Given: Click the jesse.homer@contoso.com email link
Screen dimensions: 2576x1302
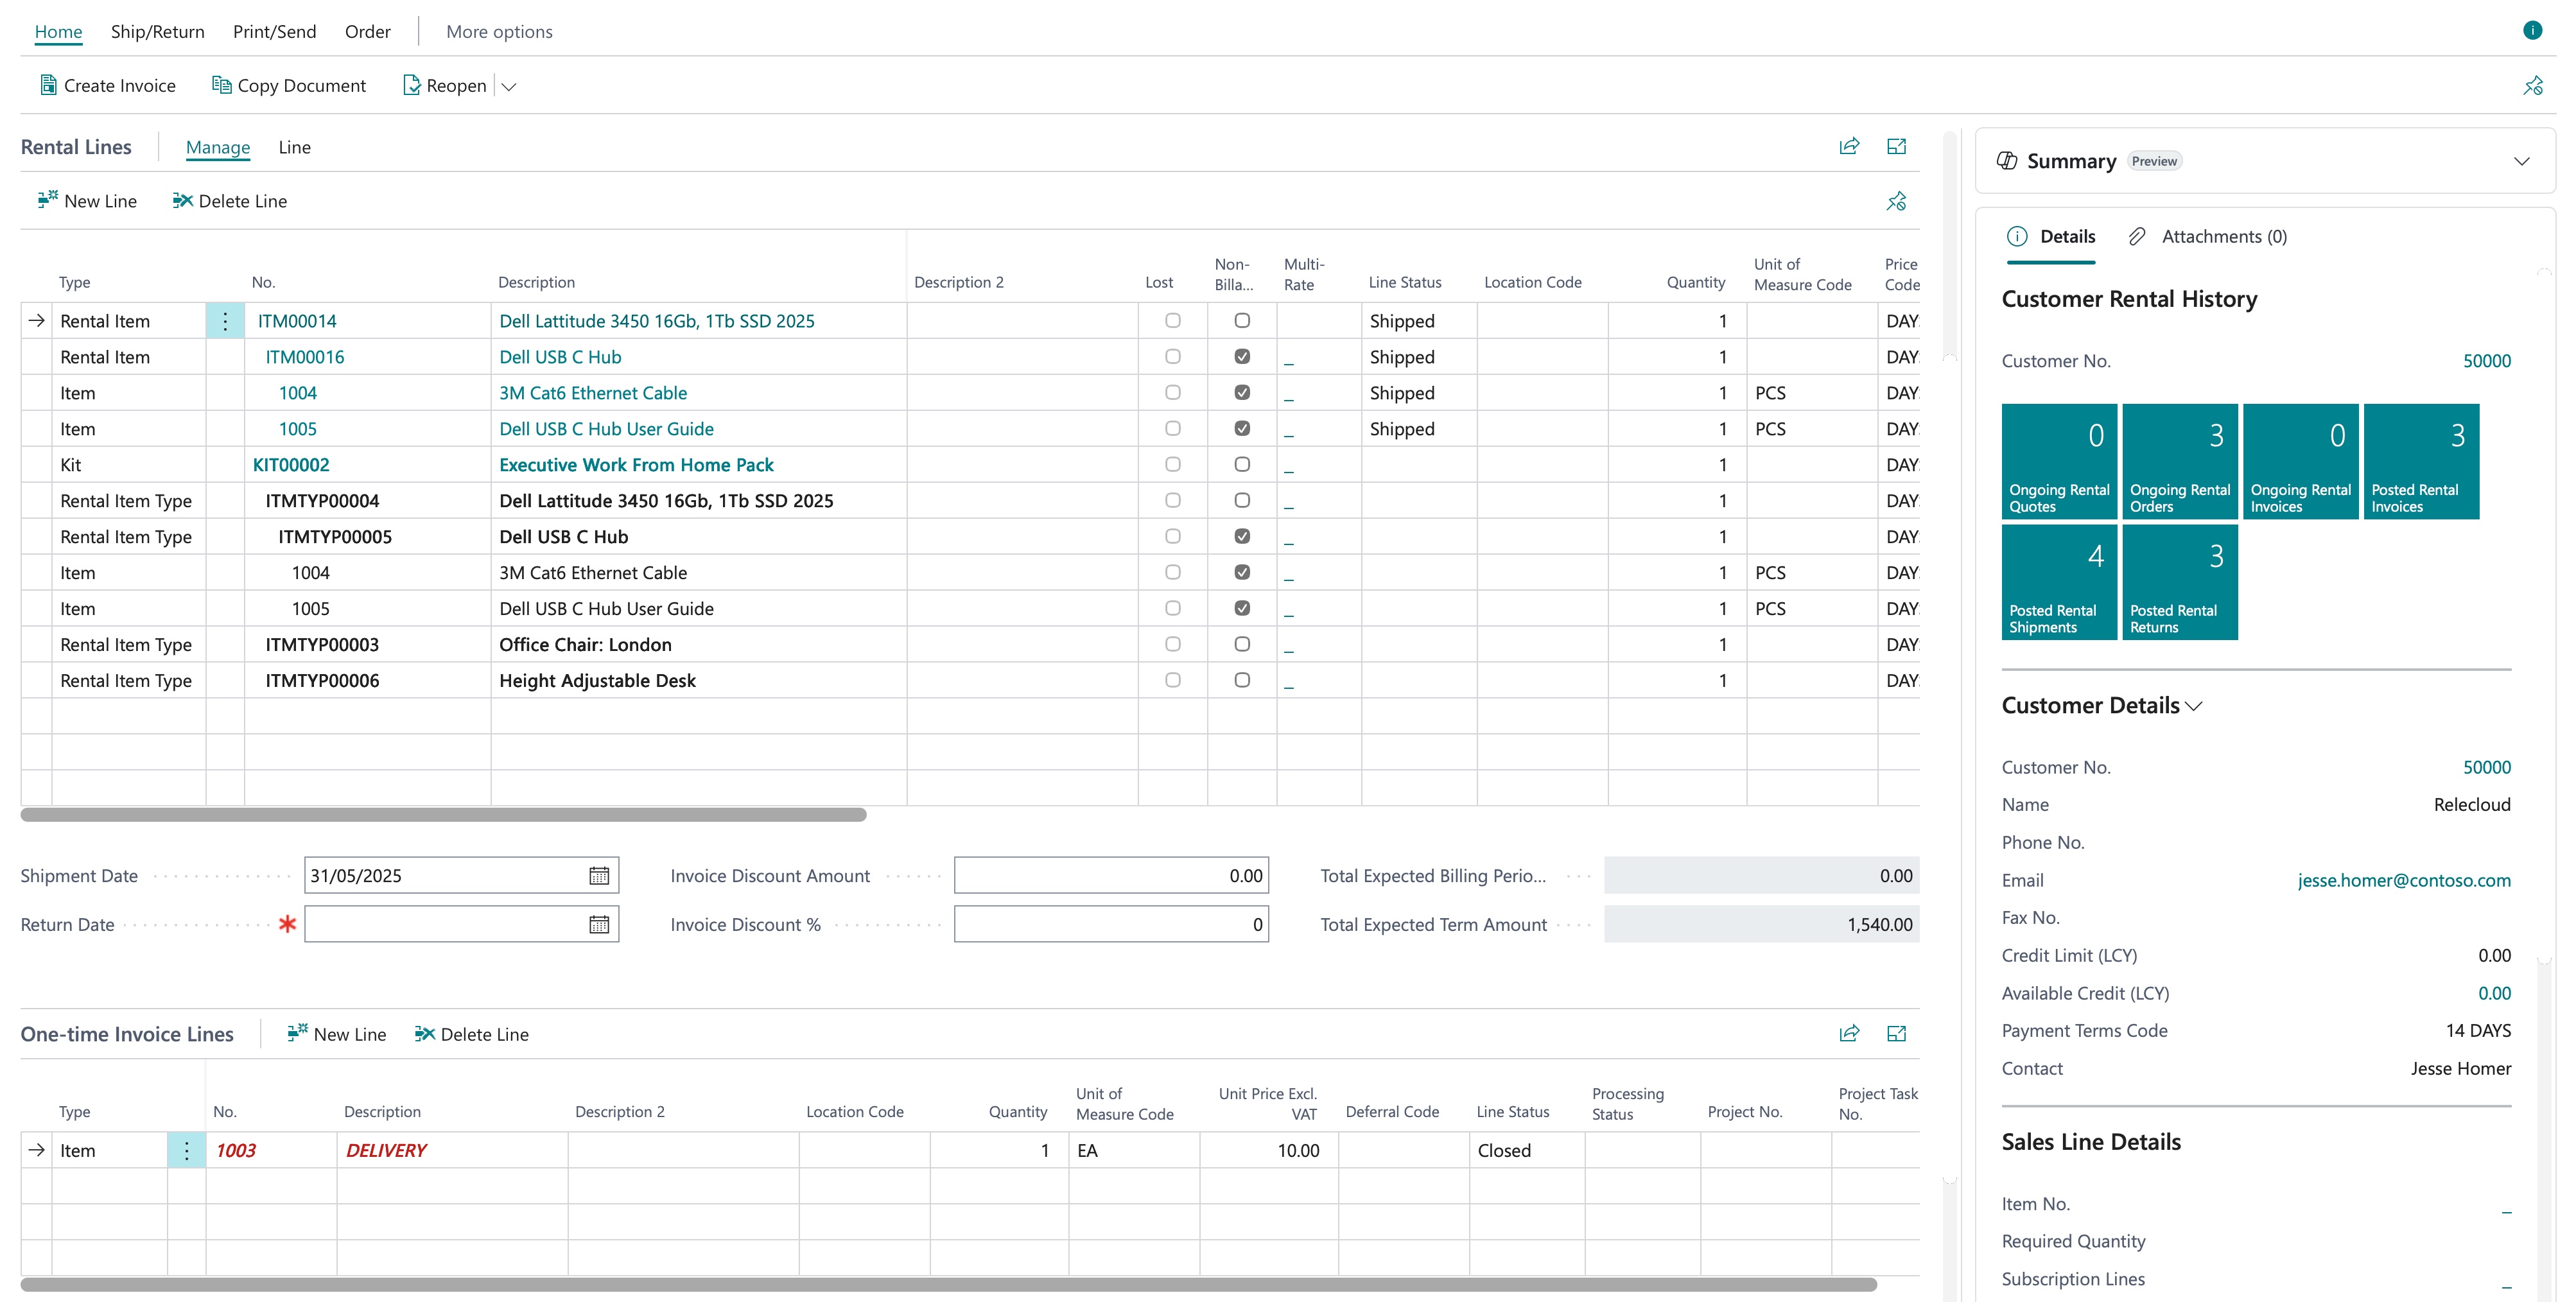Looking at the screenshot, I should [2404, 880].
